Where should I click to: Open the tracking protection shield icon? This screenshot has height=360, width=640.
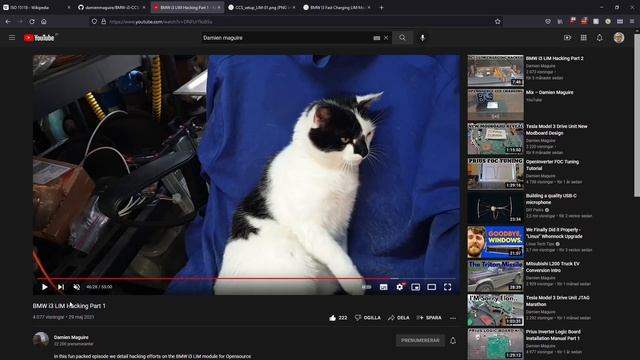[x=94, y=21]
